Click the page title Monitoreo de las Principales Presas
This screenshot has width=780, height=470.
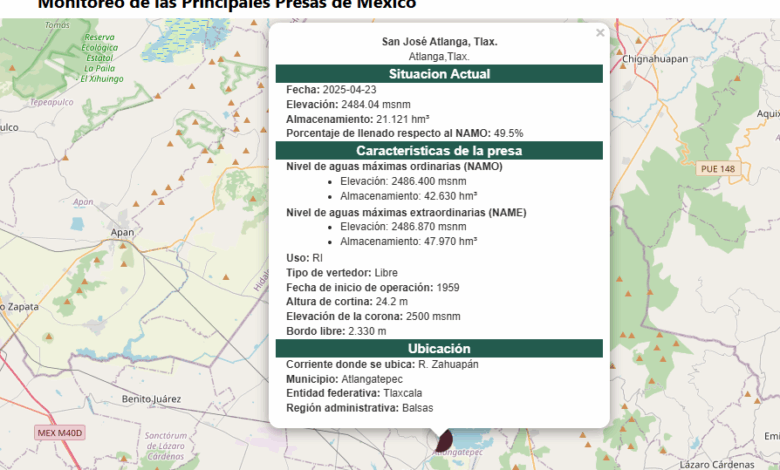click(227, 4)
